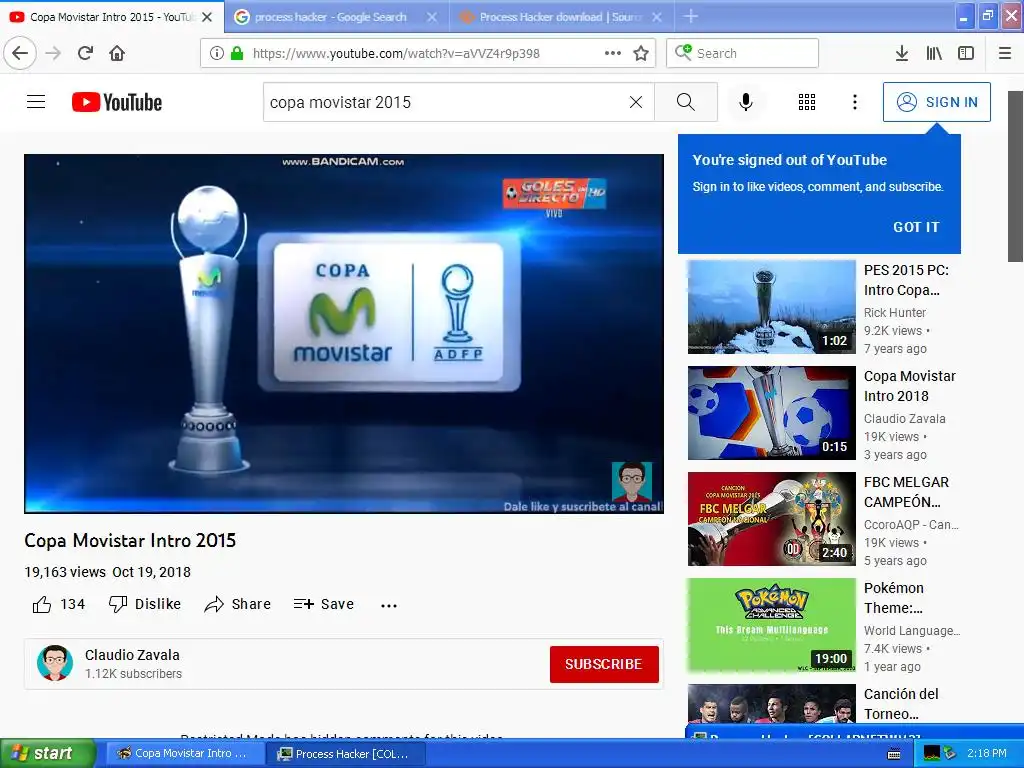The image size is (1024, 768).
Task: Open the YouTube apps grid
Action: (807, 102)
